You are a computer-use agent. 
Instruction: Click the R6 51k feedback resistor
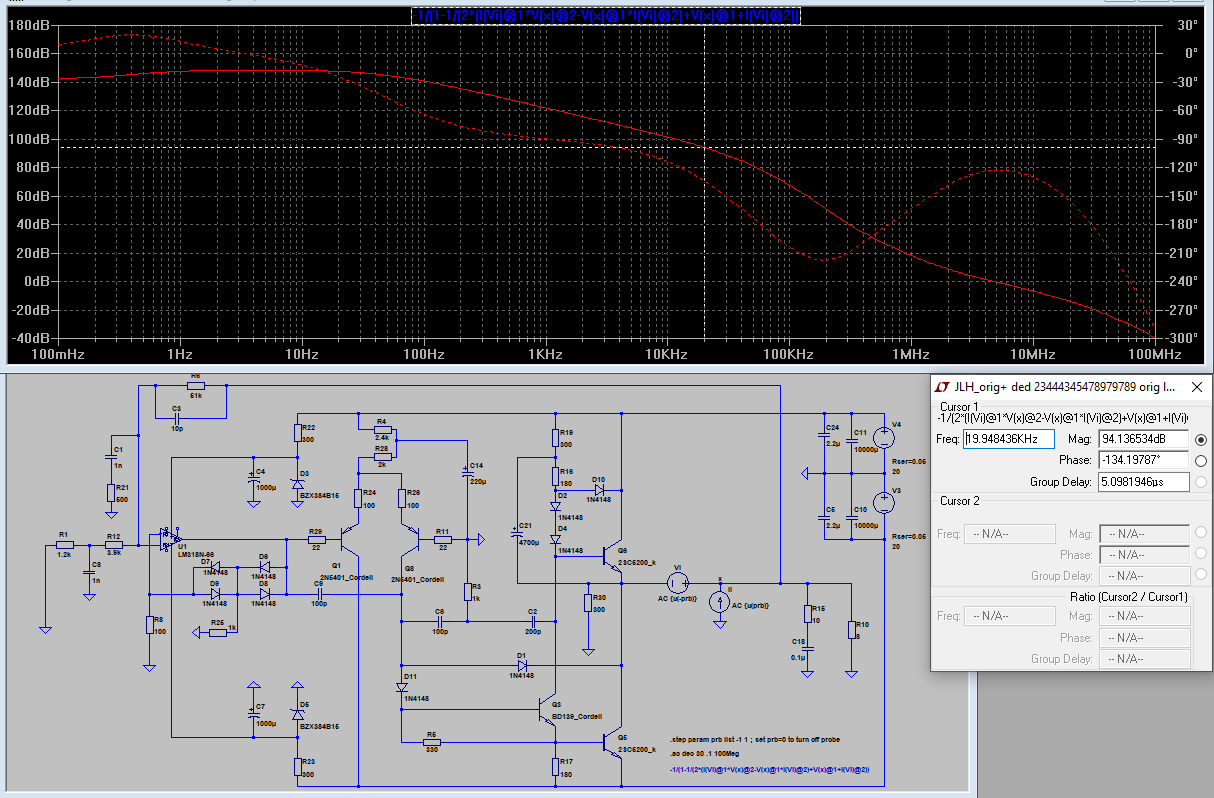(196, 386)
